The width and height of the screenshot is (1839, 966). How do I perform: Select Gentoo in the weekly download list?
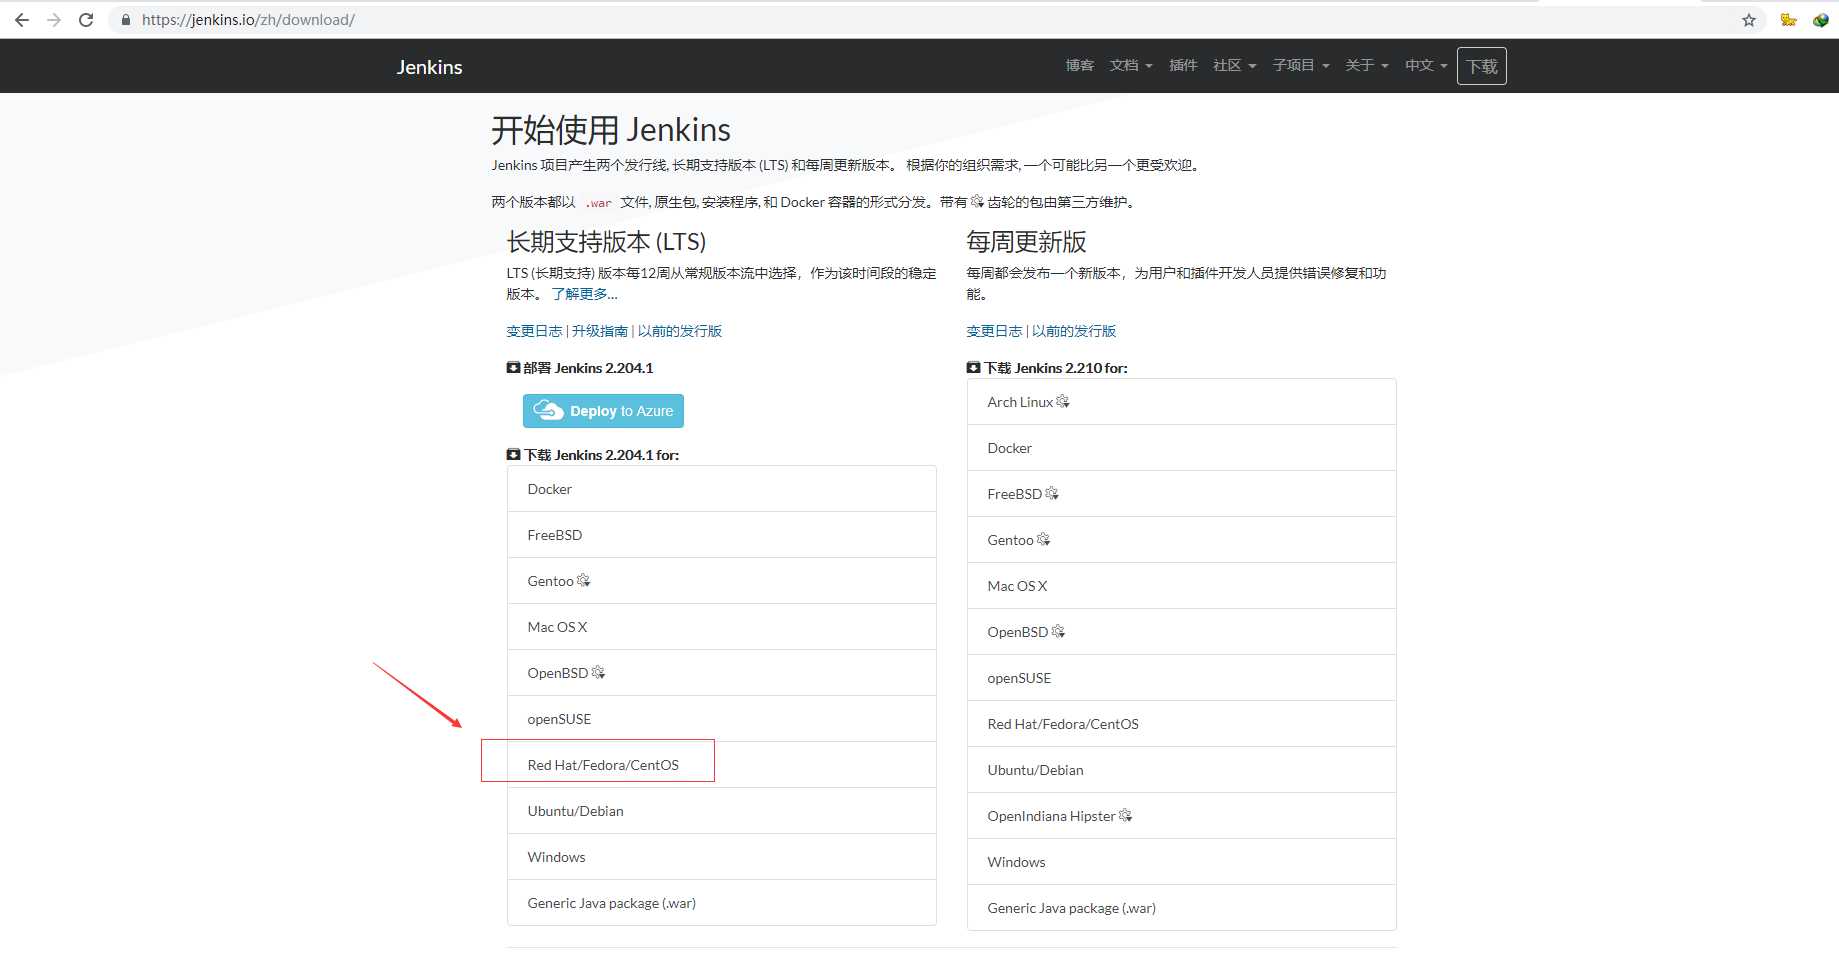[x=1182, y=540]
